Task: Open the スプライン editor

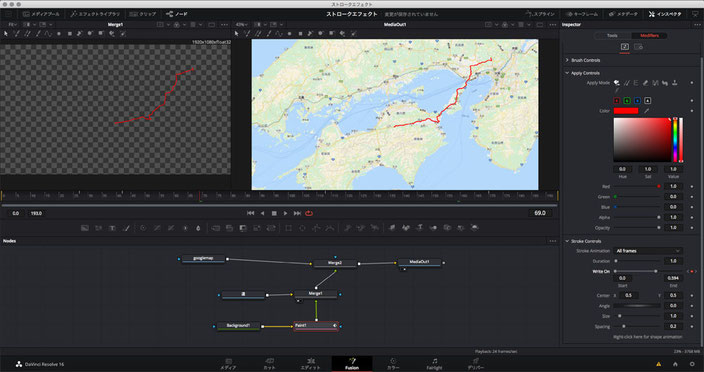Action: (x=541, y=14)
